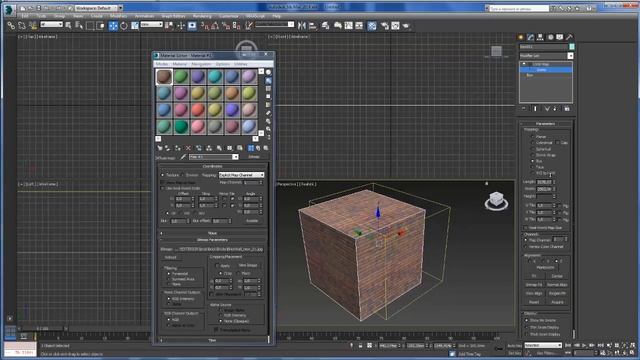Click the Acquire button
640x360 pixels.
[557, 302]
